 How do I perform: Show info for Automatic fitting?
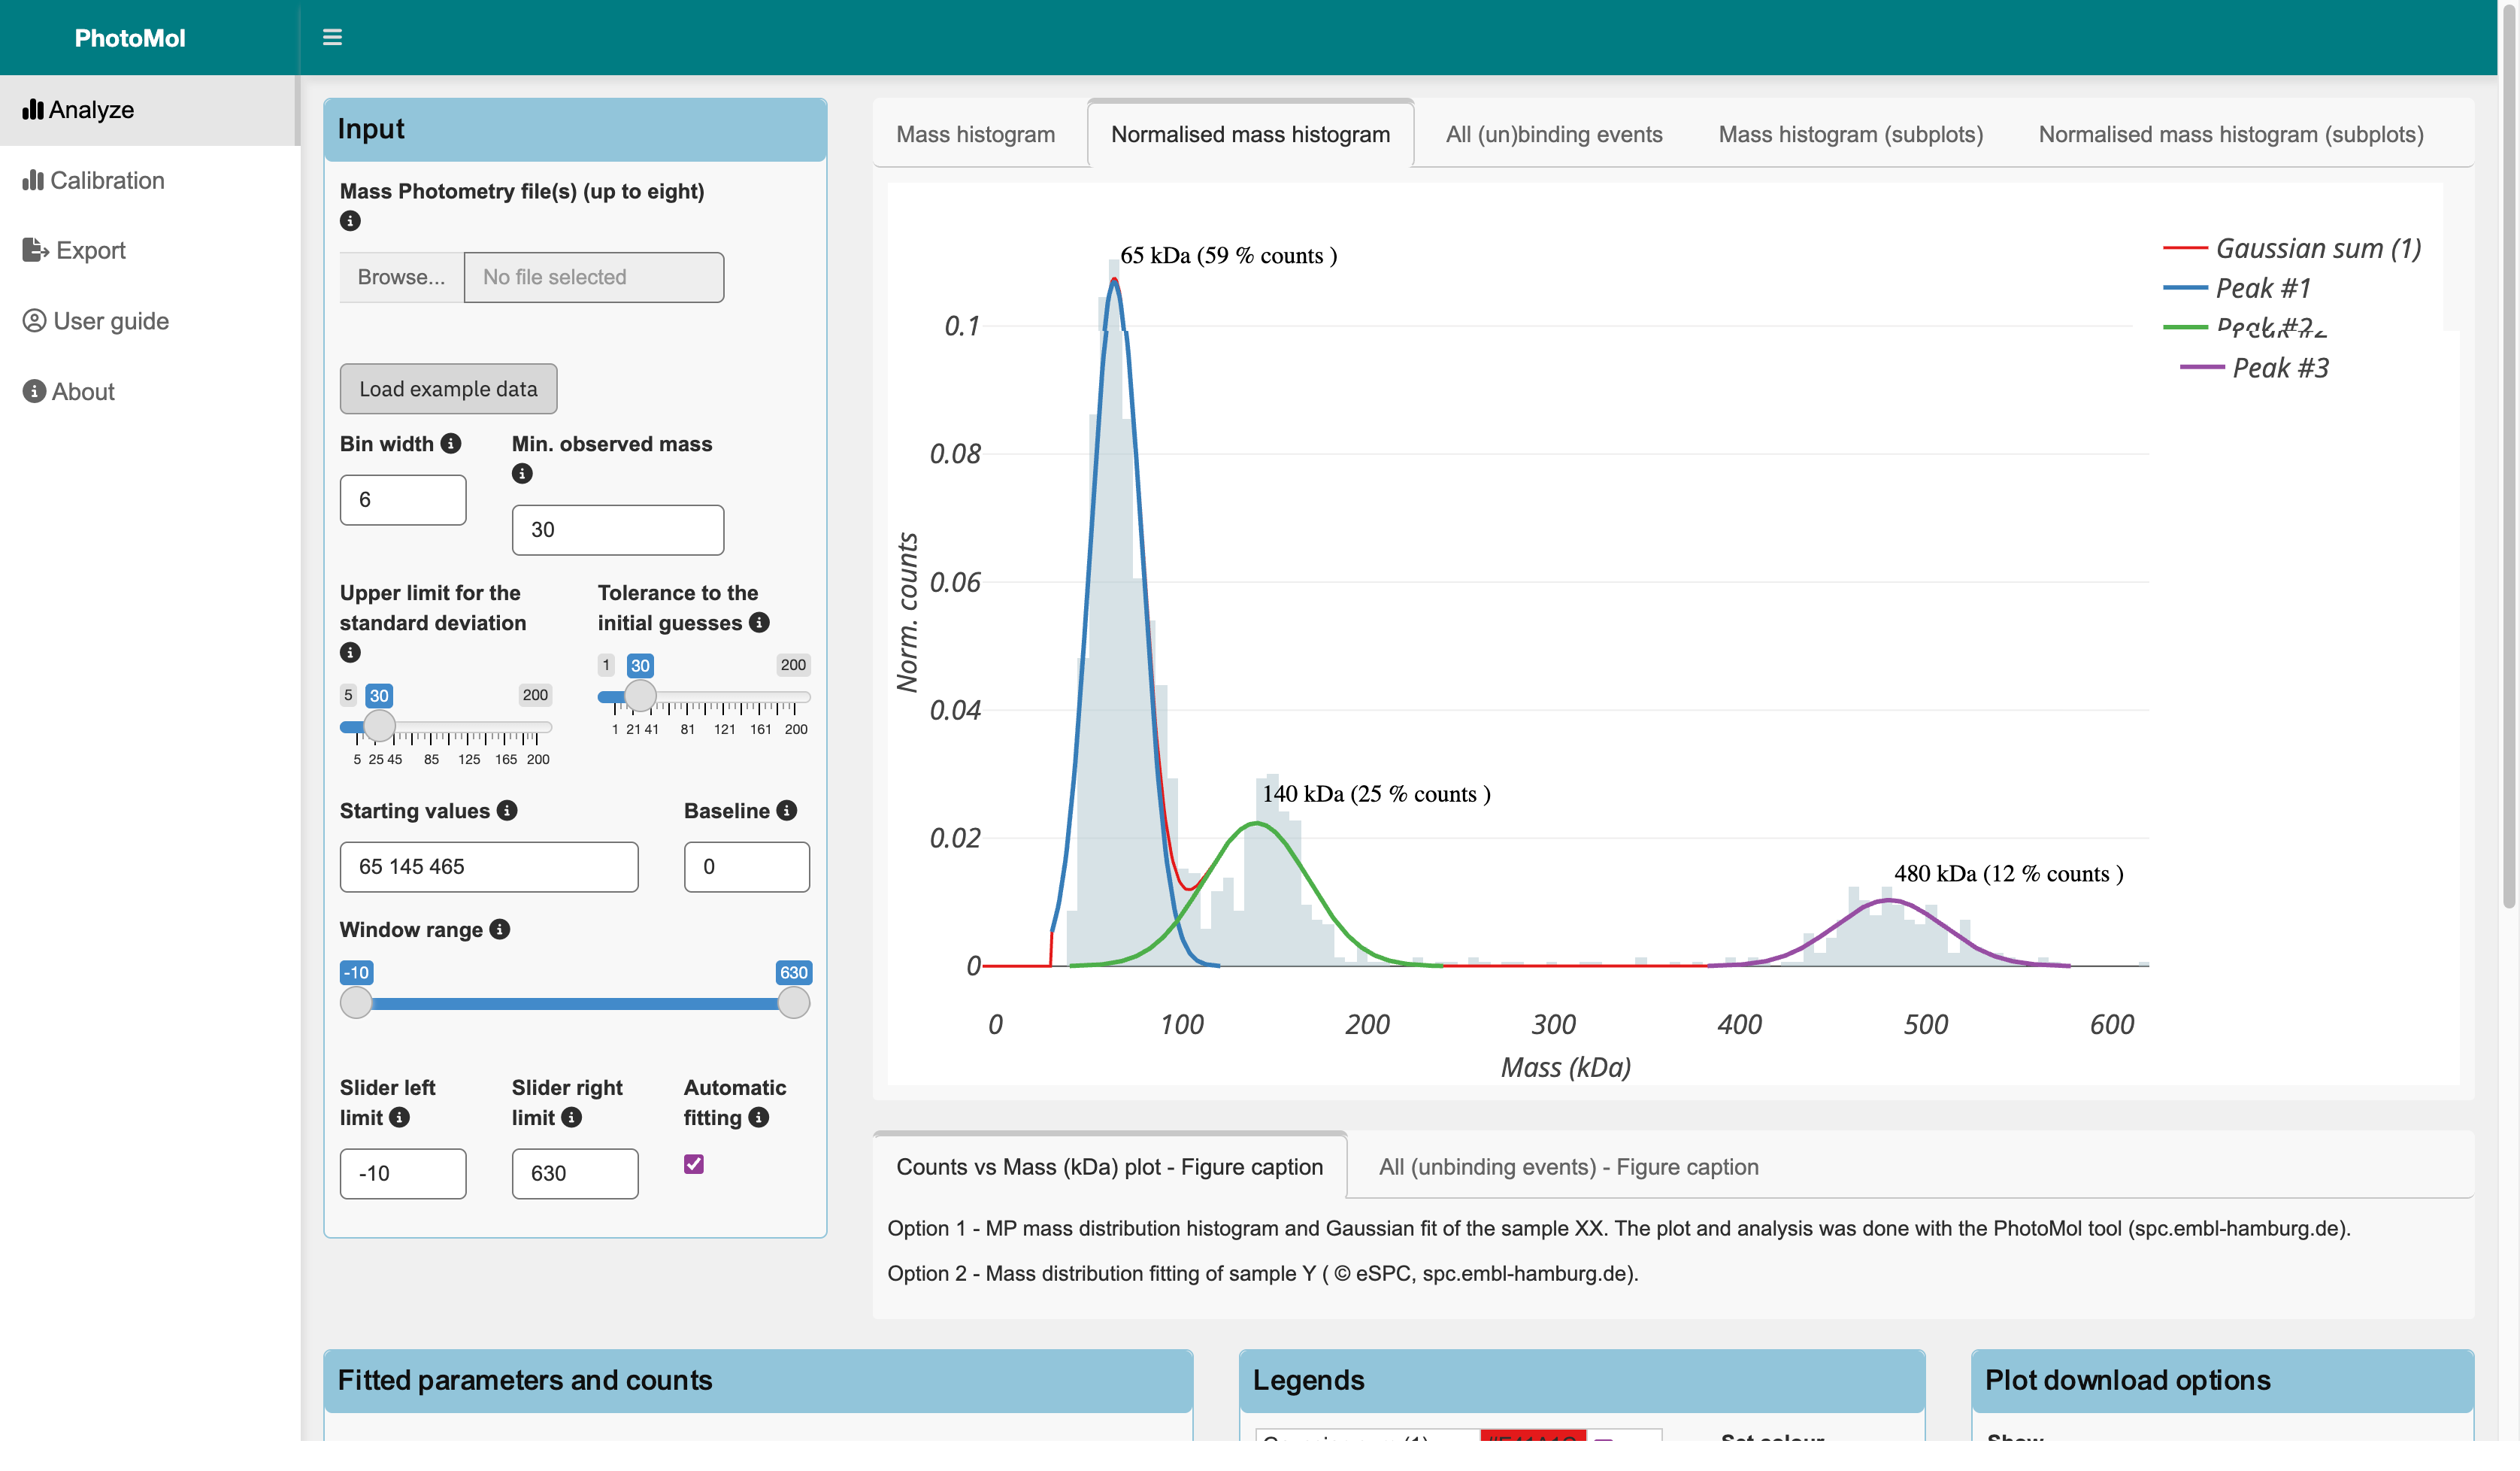pos(759,1118)
